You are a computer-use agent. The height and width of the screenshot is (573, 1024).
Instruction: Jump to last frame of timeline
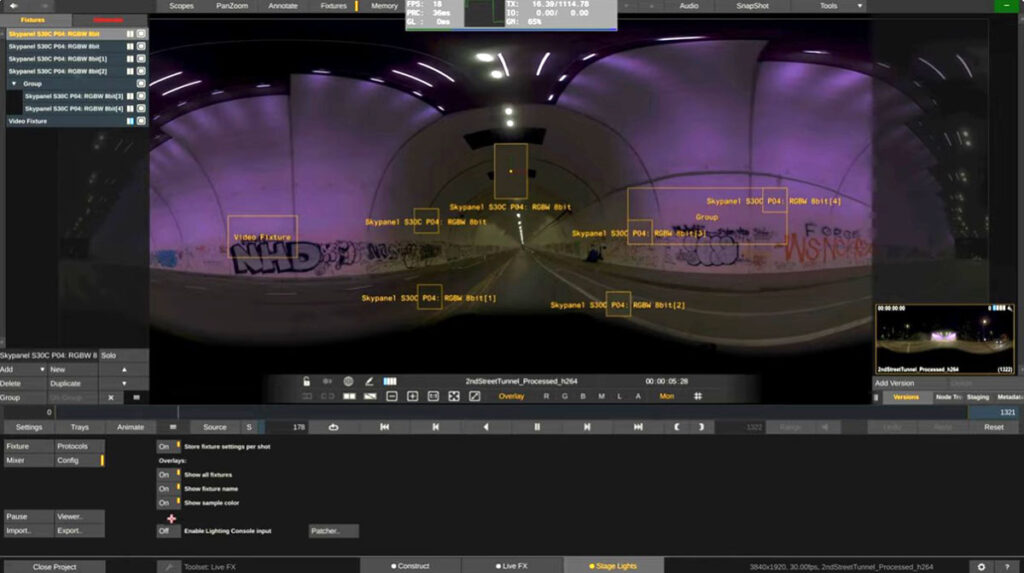pos(638,427)
